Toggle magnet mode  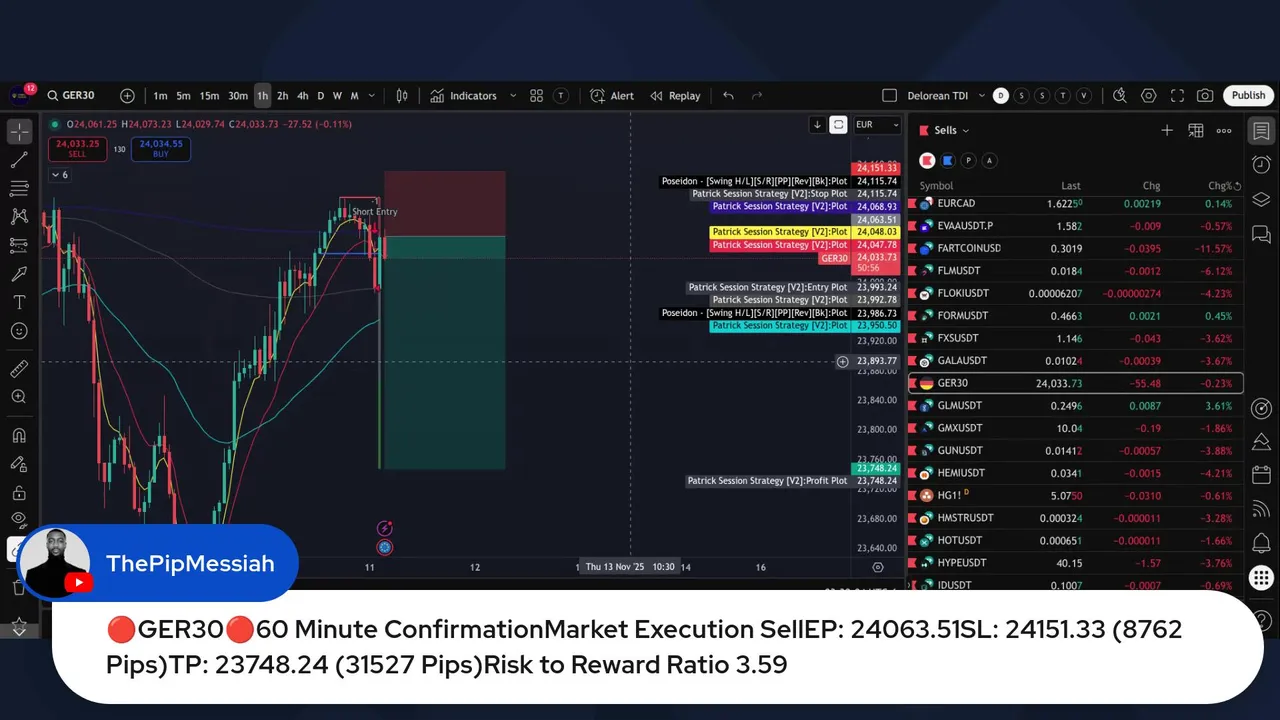coord(19,435)
